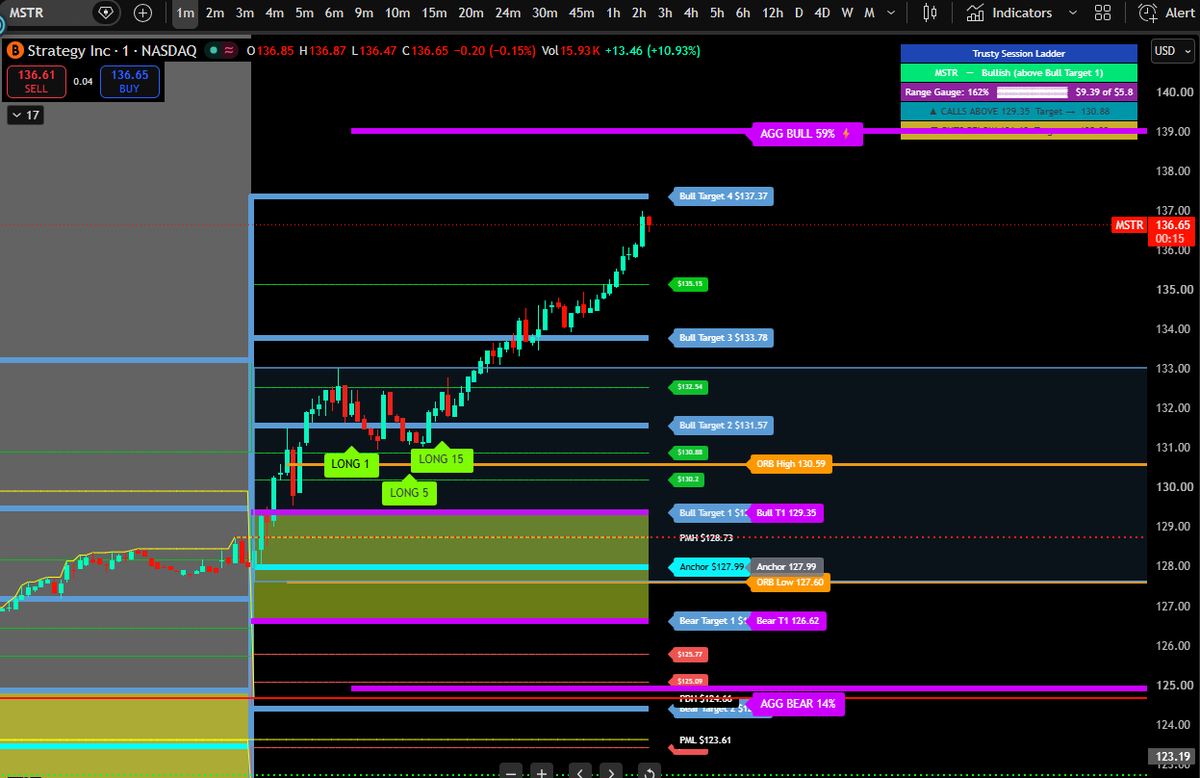This screenshot has height=778, width=1200.
Task: Switch to the 9m timeframe
Action: (365, 13)
